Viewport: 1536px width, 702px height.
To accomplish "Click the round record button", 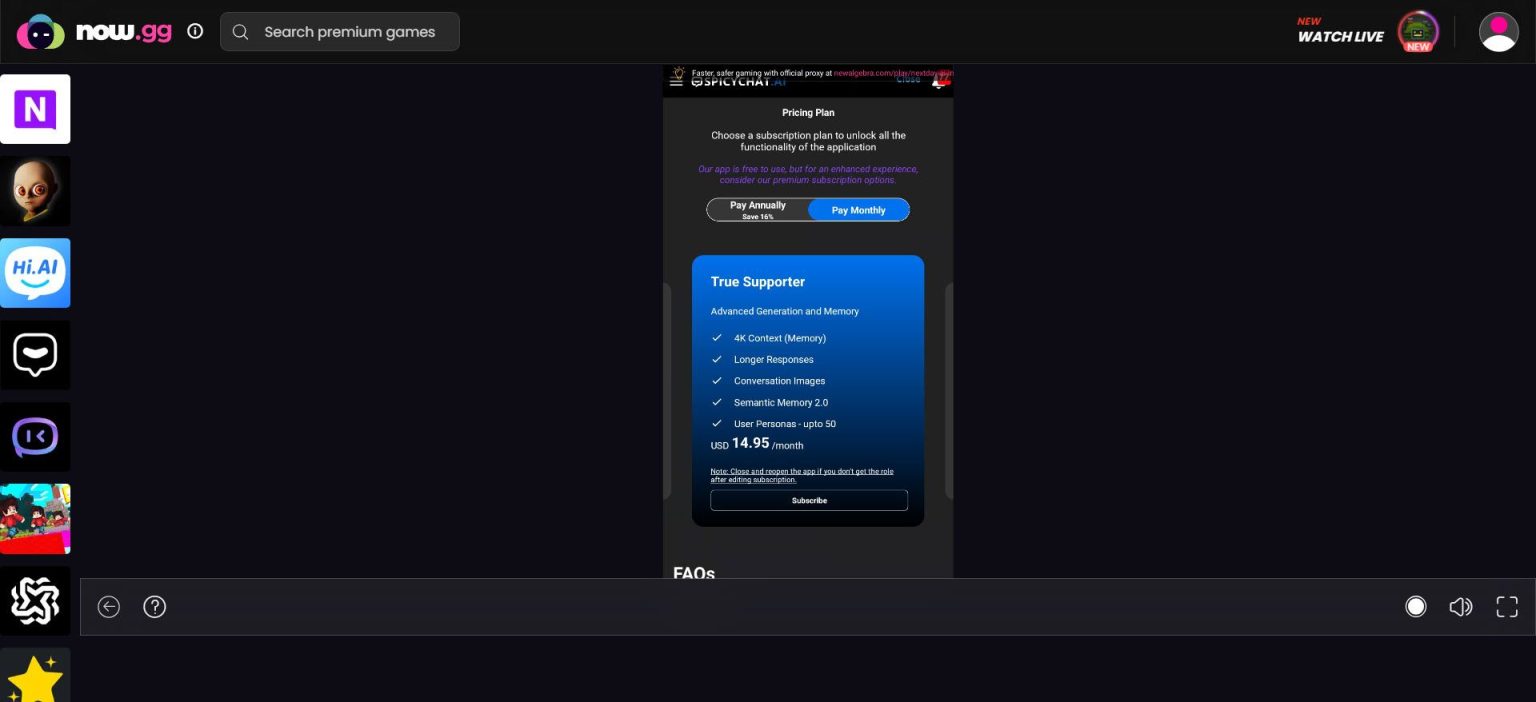I will 1415,607.
